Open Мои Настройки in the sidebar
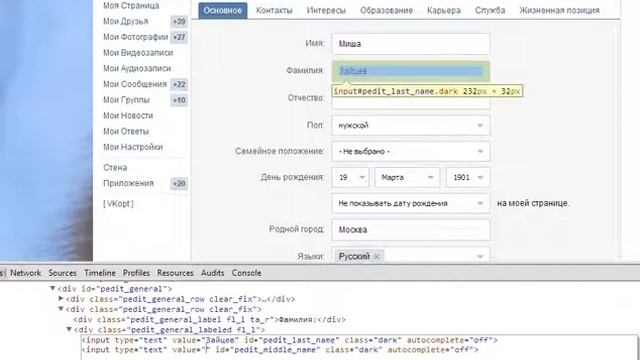Viewport: 640px width, 360px height. click(133, 147)
